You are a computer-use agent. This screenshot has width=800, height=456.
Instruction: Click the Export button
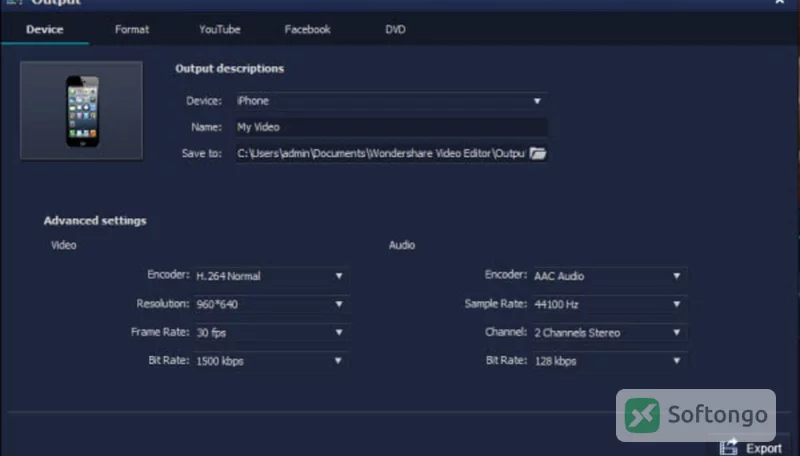tap(751, 448)
